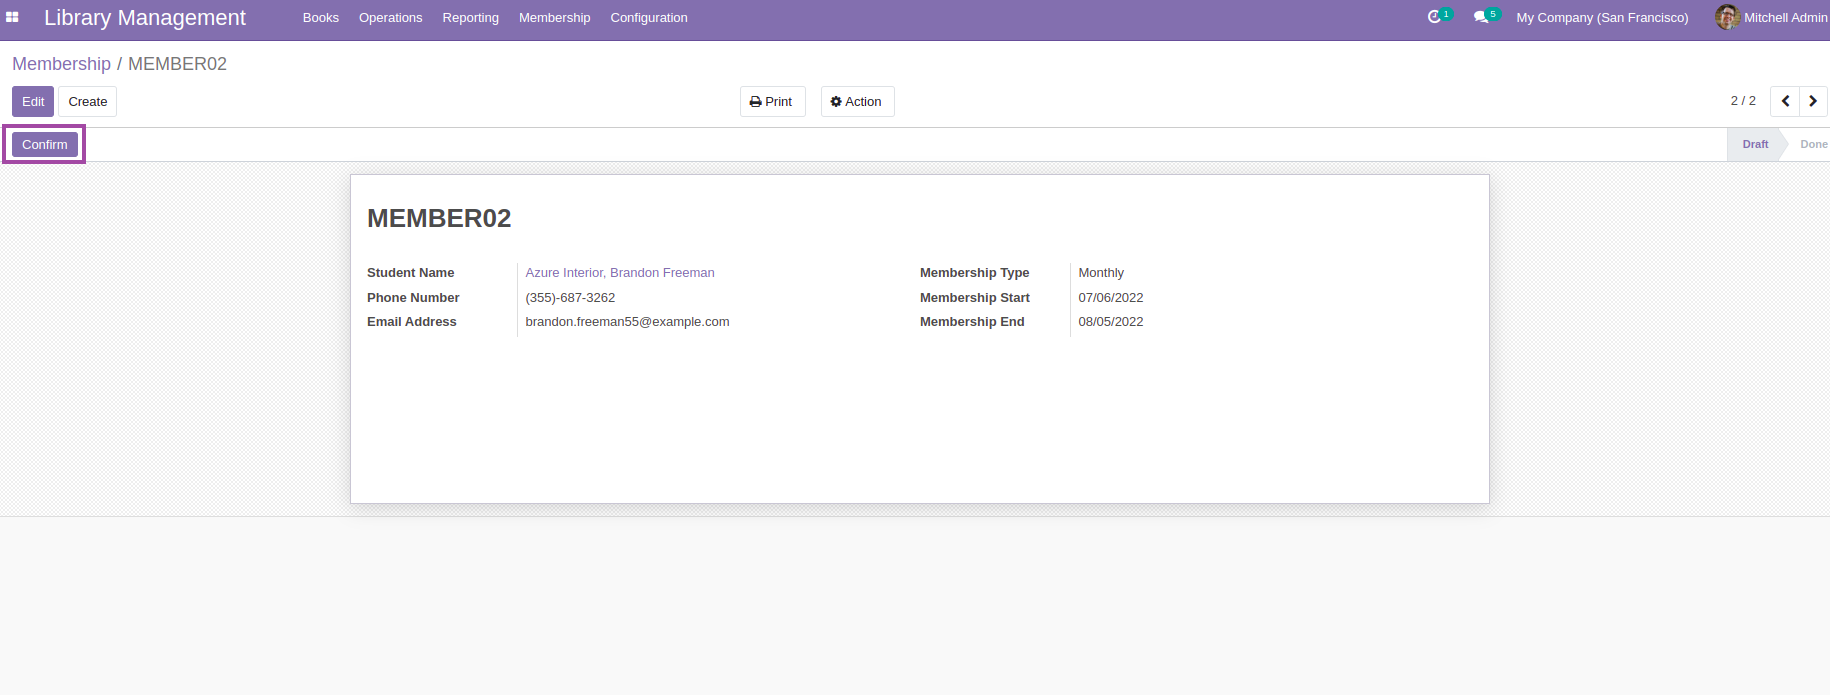Click Membership Start date 07/06/2022
Screen dimensions: 1830x695
coord(1111,297)
